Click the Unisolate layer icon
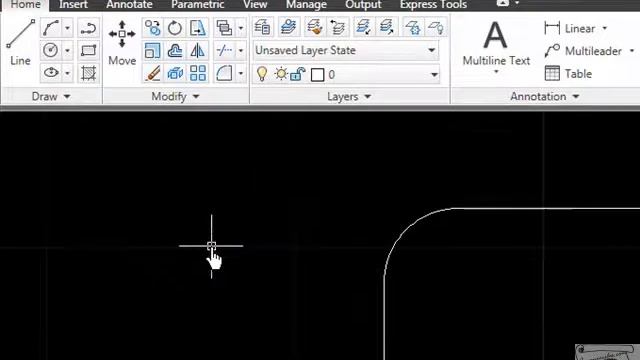640x360 pixels. 387,27
